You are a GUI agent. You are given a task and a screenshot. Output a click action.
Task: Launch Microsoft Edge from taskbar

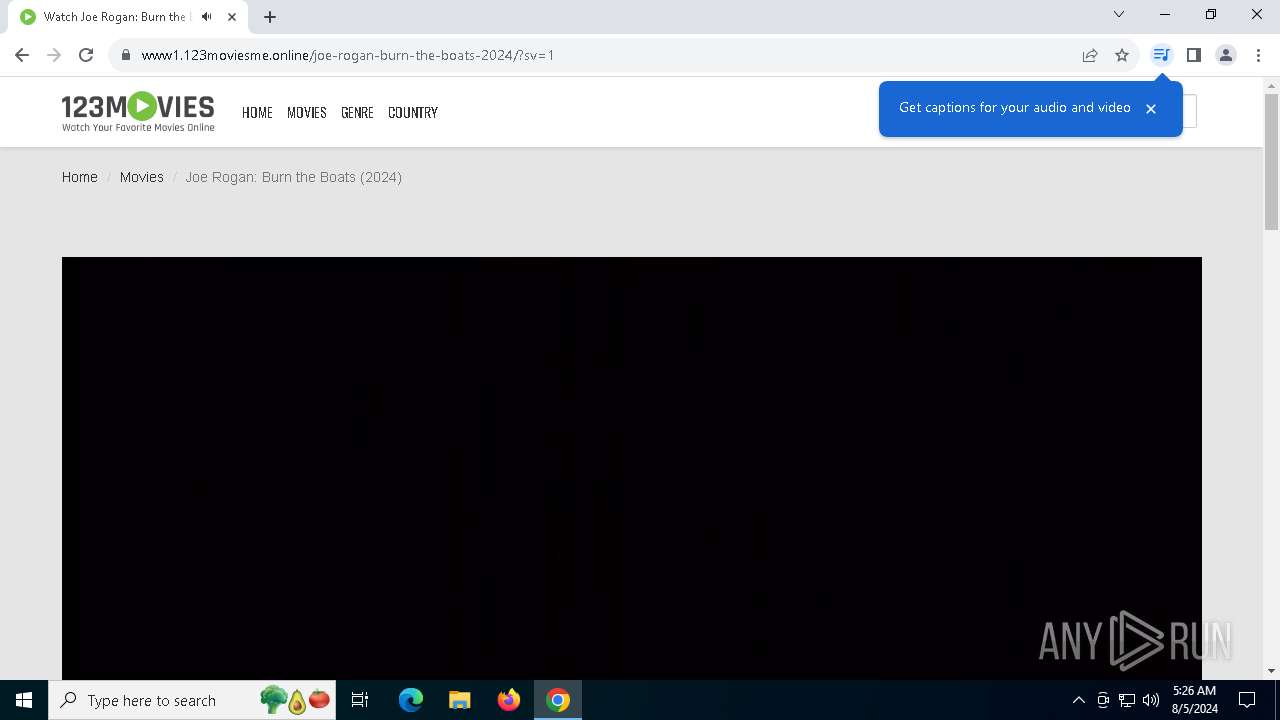tap(411, 700)
